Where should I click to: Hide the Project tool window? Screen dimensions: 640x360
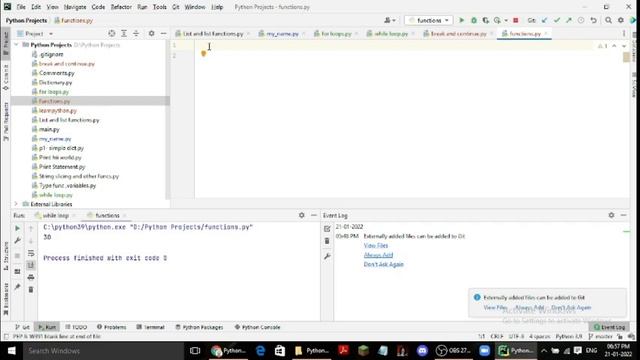[163, 33]
